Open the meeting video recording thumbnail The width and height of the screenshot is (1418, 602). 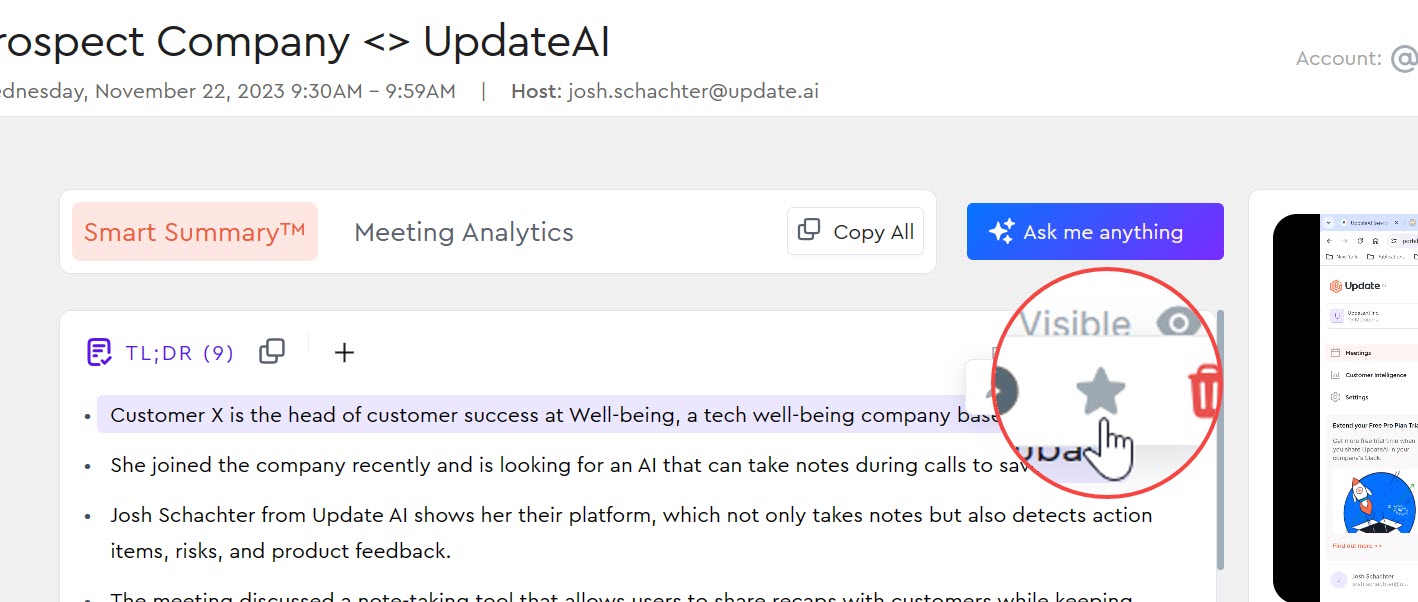pos(1345,408)
